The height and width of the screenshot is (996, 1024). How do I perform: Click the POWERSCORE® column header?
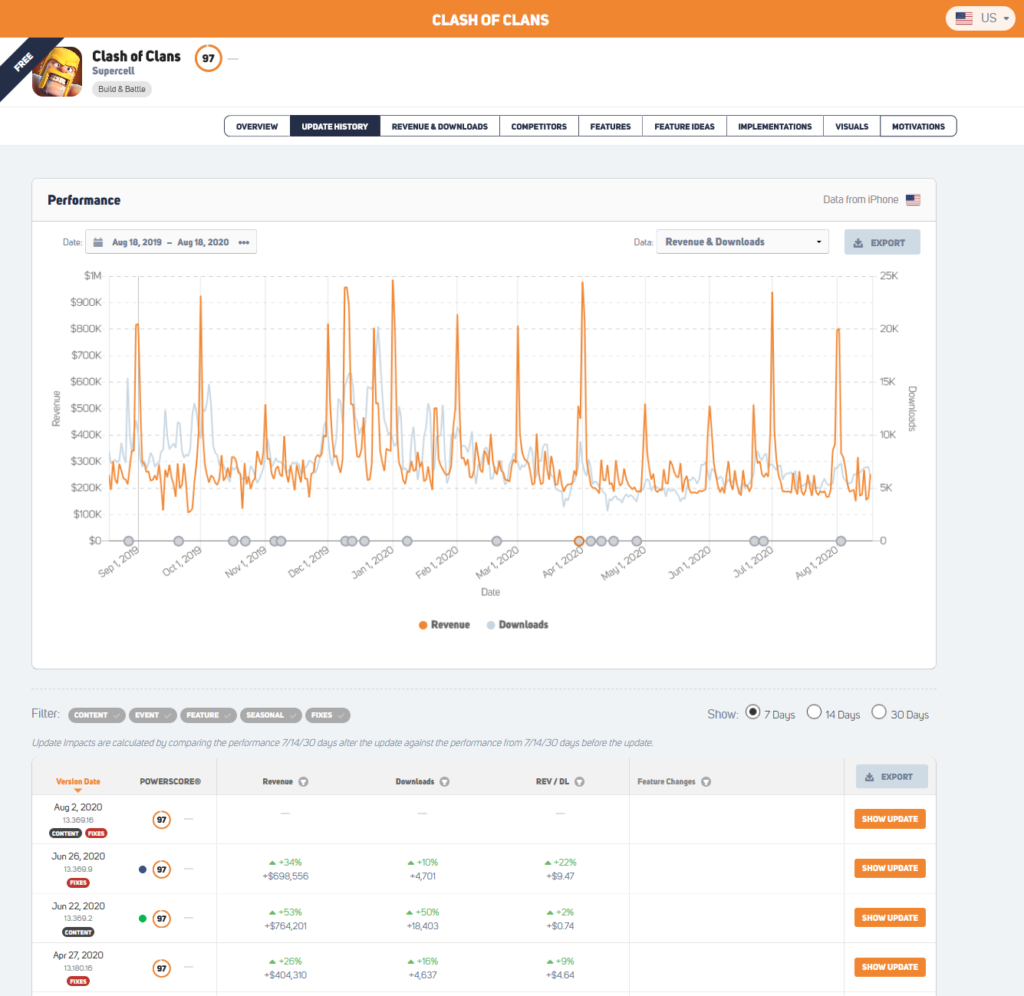click(x=170, y=782)
